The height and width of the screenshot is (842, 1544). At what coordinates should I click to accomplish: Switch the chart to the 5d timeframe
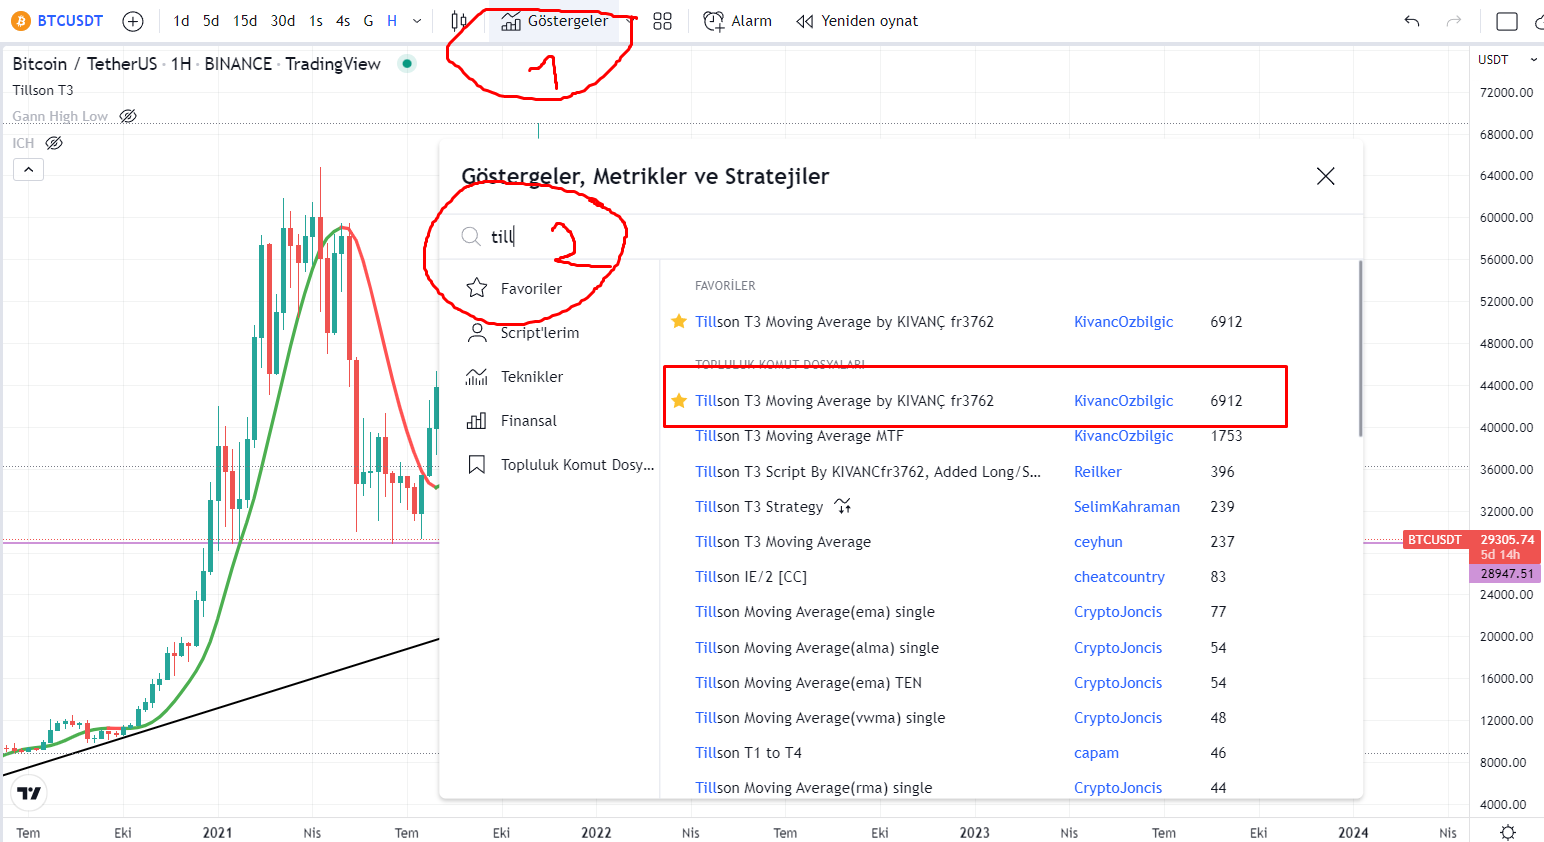coord(211,21)
